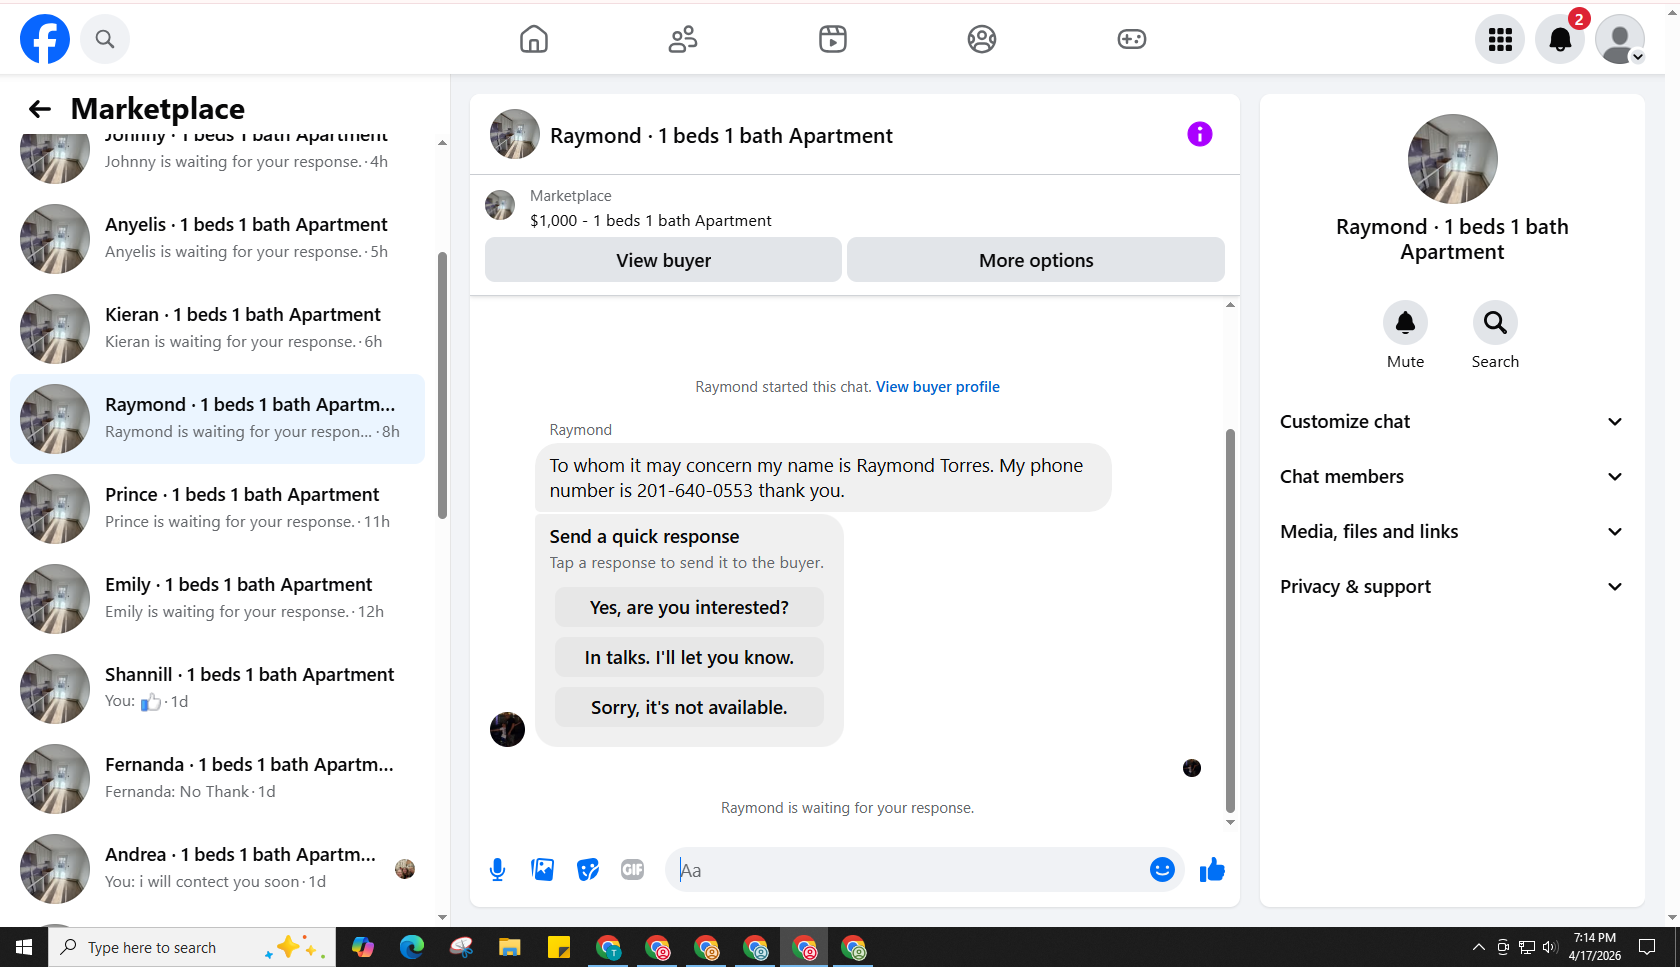
Task: Open Kieran's apartment conversation
Action: [x=217, y=329]
